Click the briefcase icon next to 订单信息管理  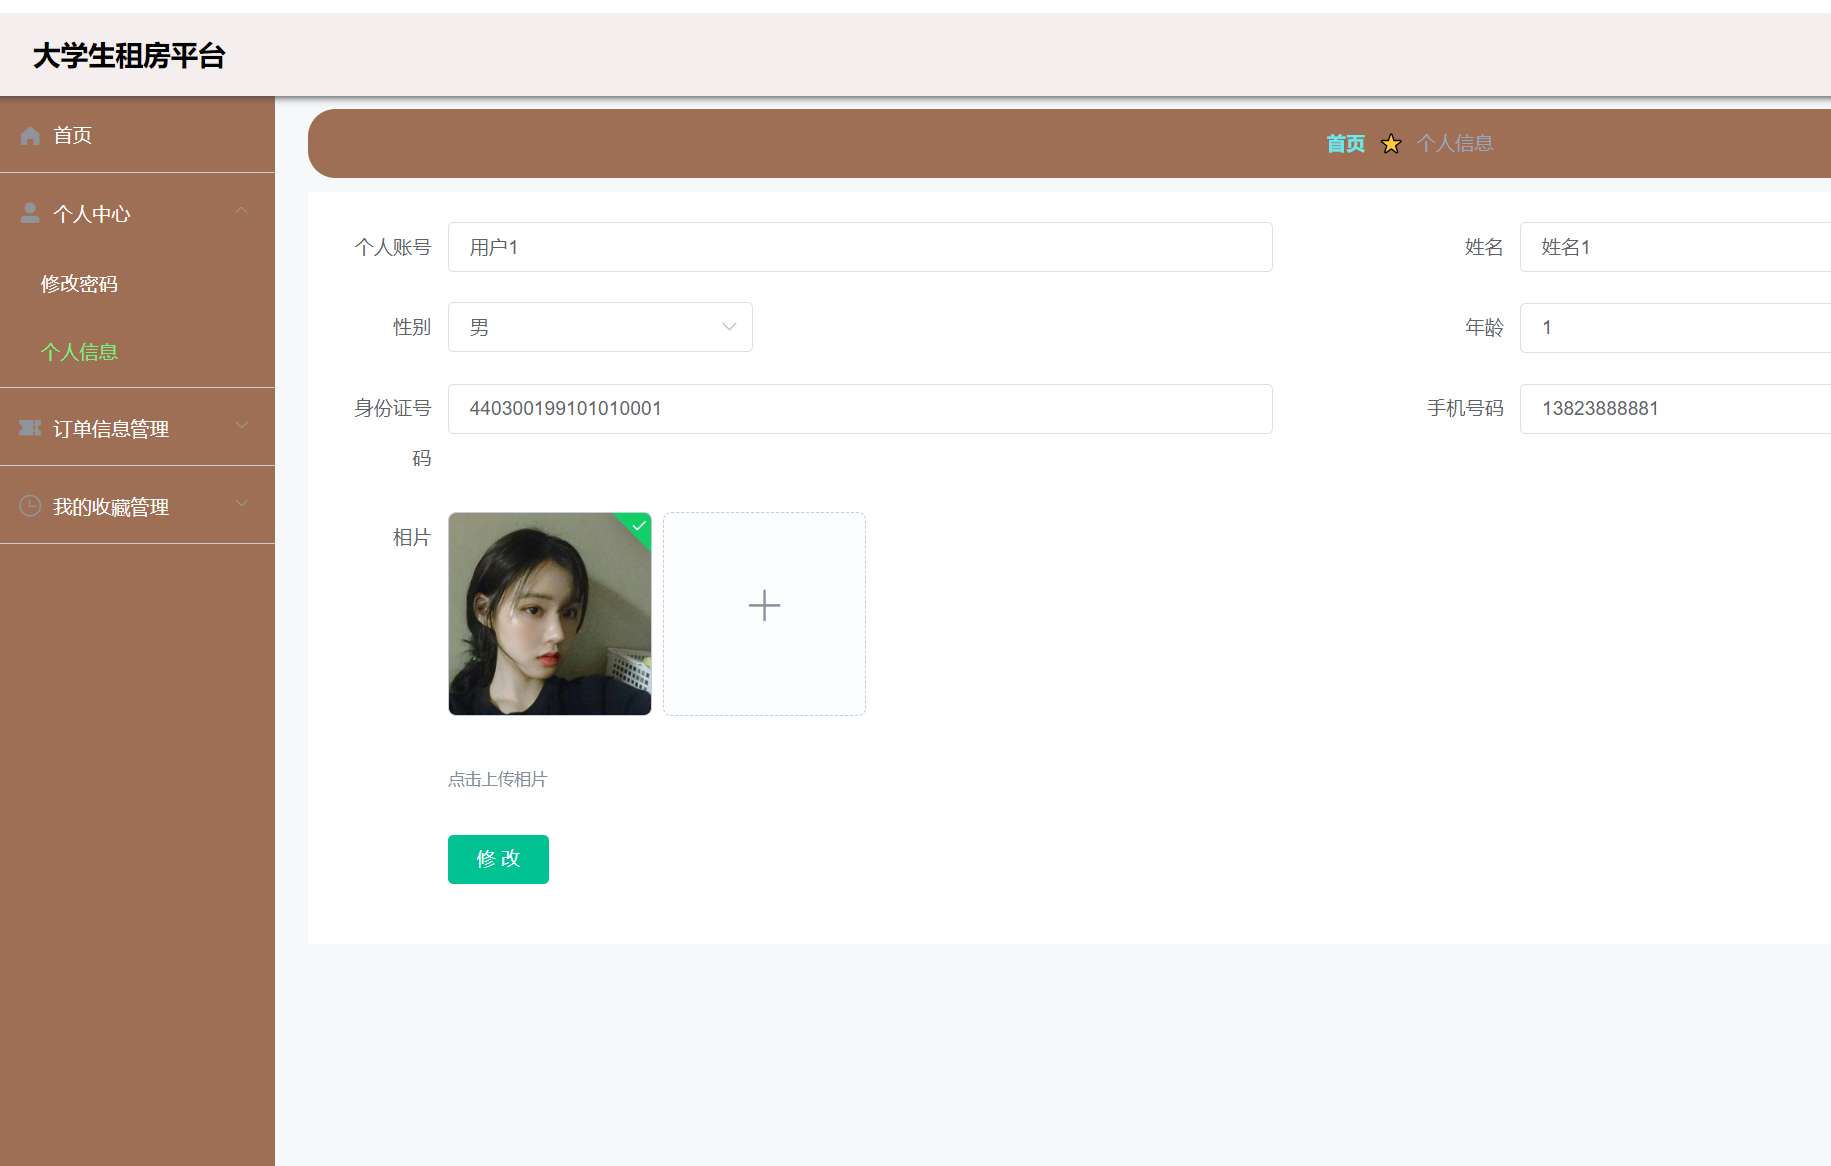(29, 427)
